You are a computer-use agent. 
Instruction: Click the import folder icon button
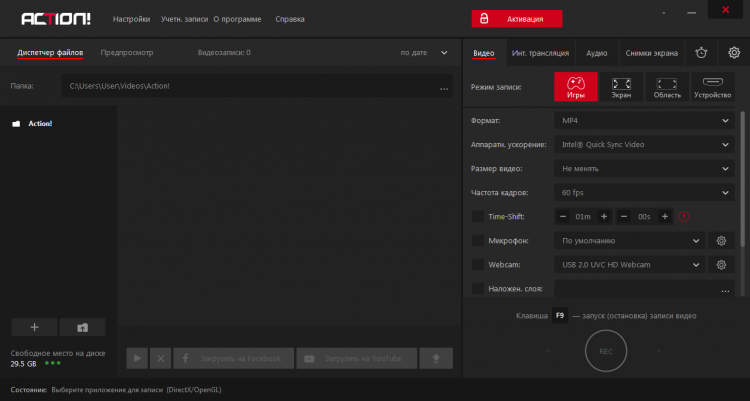83,327
